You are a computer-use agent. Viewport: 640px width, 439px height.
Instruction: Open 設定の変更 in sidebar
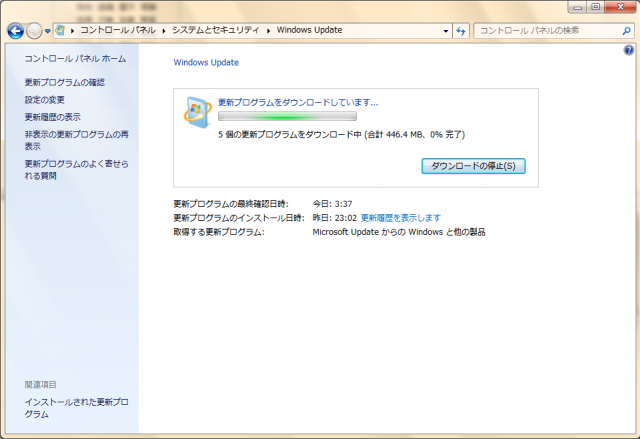(44, 100)
